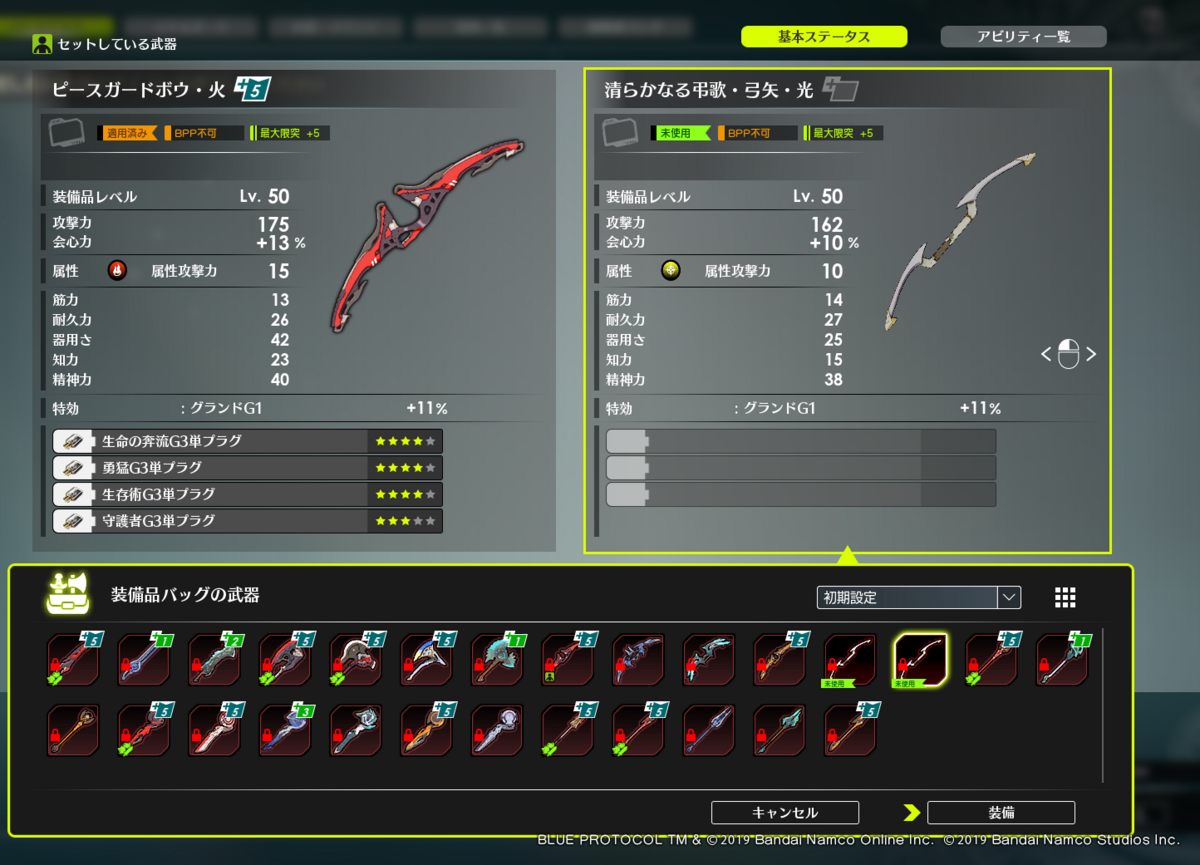The height and width of the screenshot is (865, 1200).
Task: Select the 生存術G3単プラグ row
Action: [x=247, y=494]
